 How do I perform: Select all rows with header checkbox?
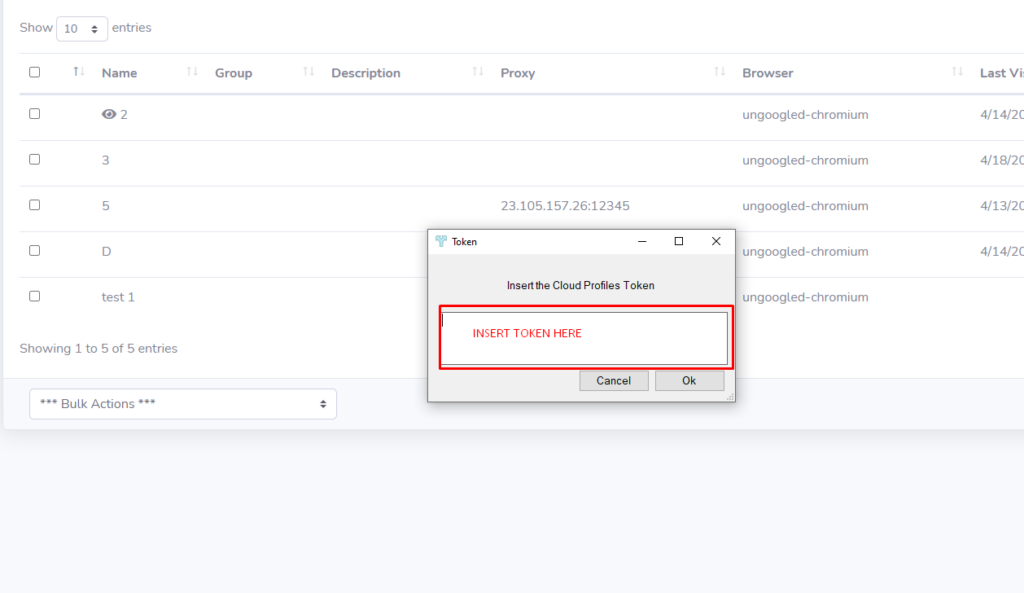pos(35,72)
